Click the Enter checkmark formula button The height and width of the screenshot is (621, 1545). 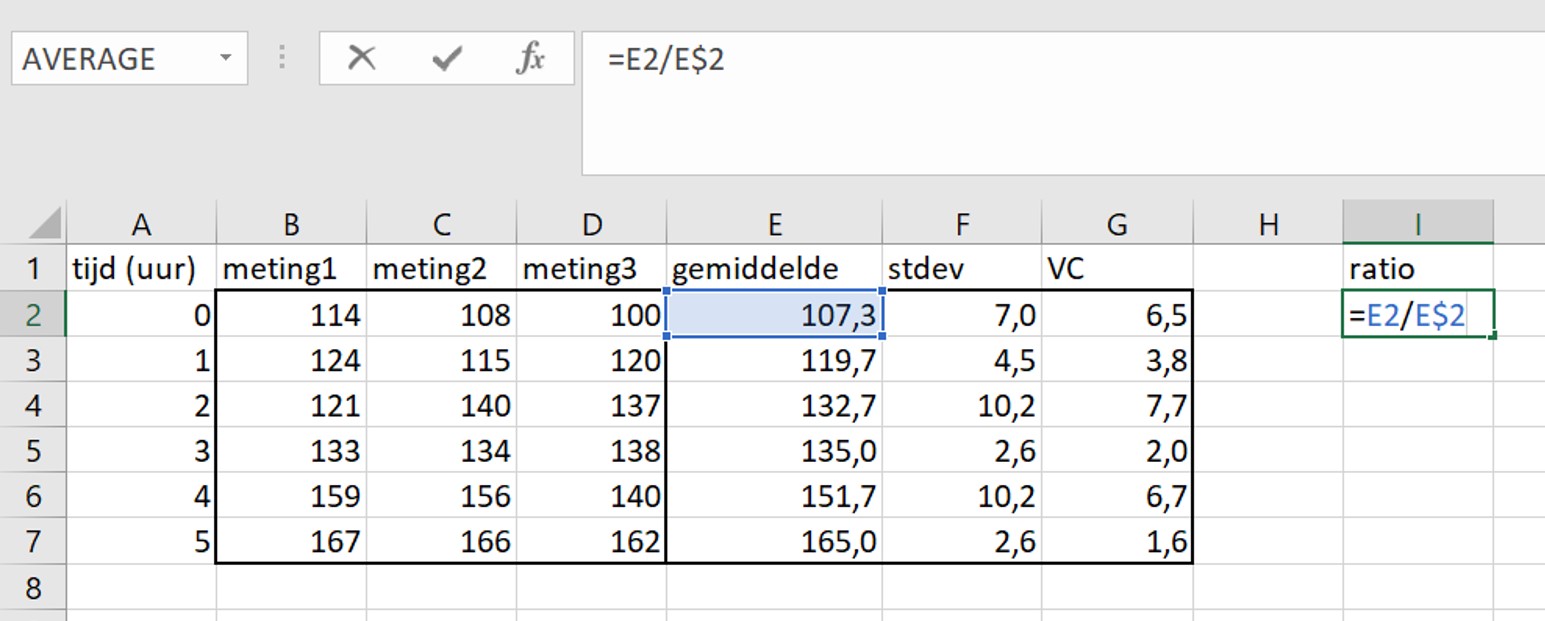[x=446, y=59]
